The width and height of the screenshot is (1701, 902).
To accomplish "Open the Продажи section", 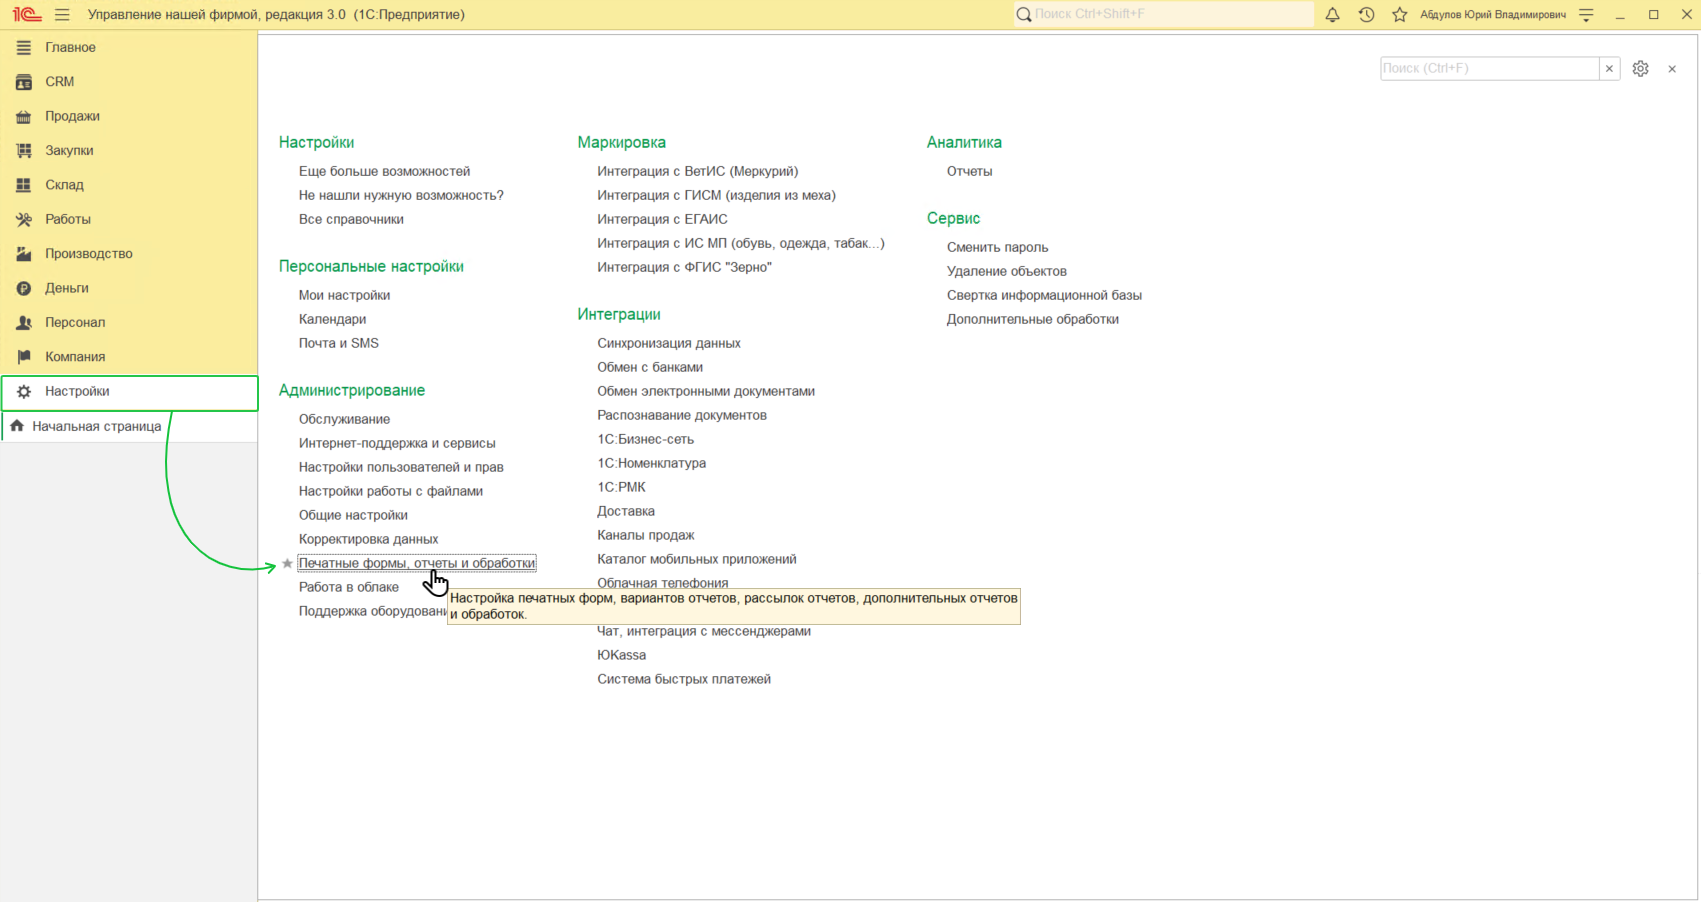I will point(129,116).
